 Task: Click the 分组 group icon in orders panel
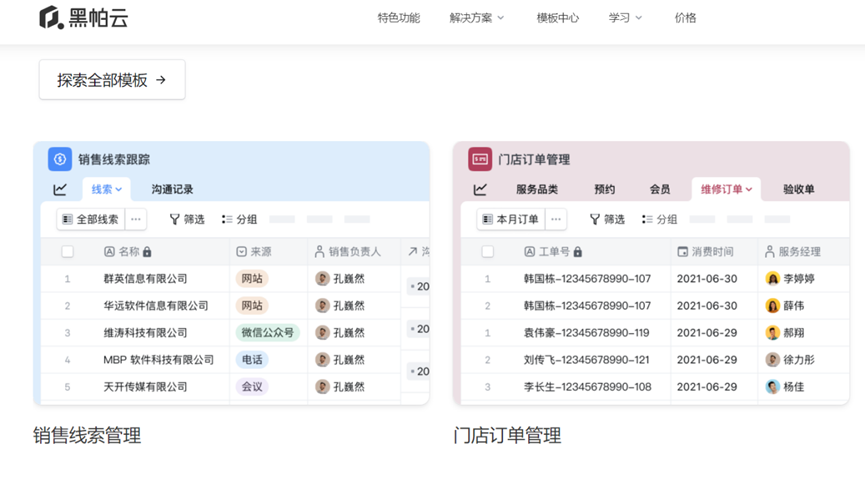tap(647, 219)
